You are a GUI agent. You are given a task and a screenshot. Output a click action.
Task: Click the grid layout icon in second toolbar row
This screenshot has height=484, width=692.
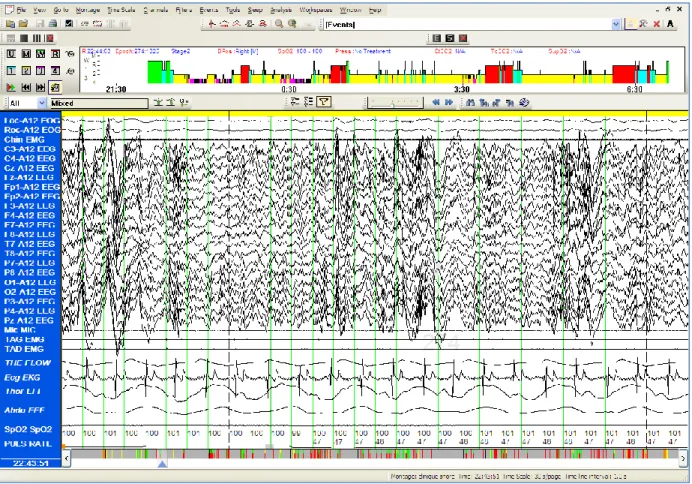coord(11,38)
